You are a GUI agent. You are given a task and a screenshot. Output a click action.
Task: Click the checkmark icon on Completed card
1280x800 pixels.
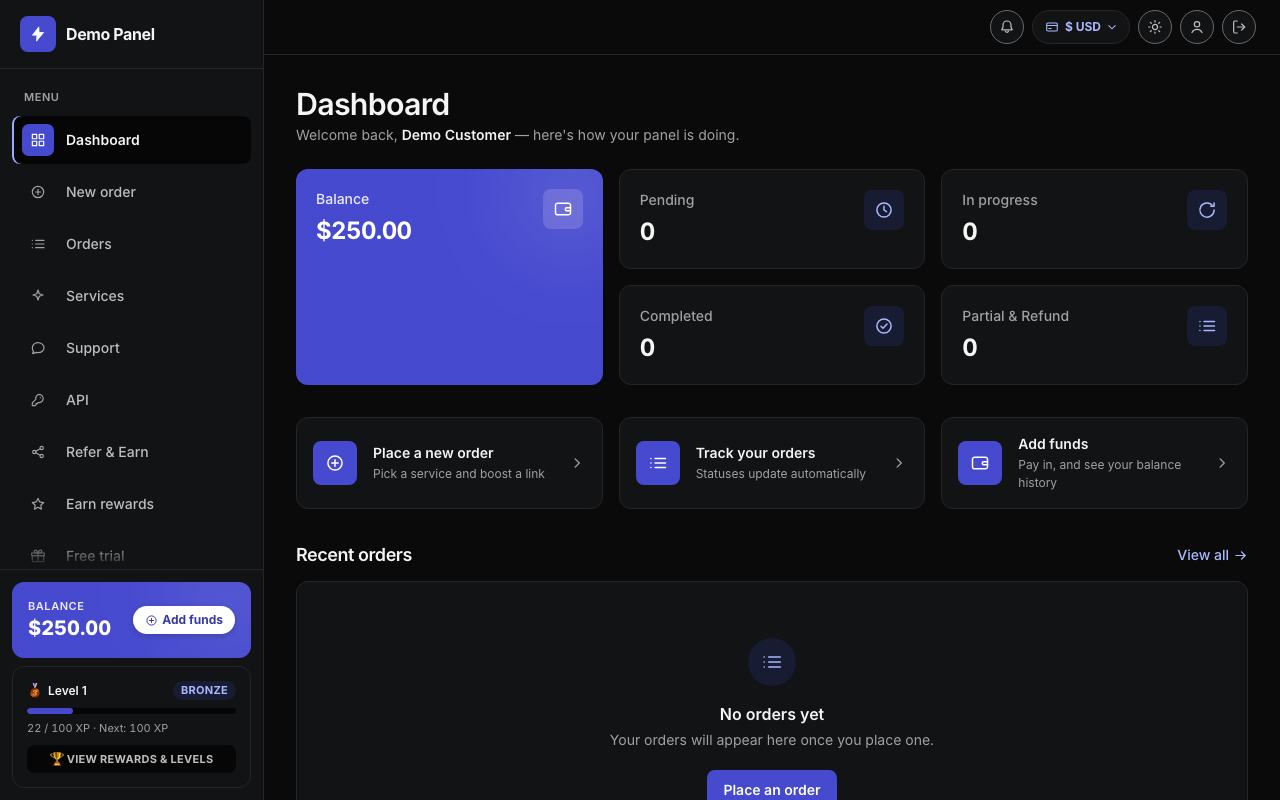884,326
